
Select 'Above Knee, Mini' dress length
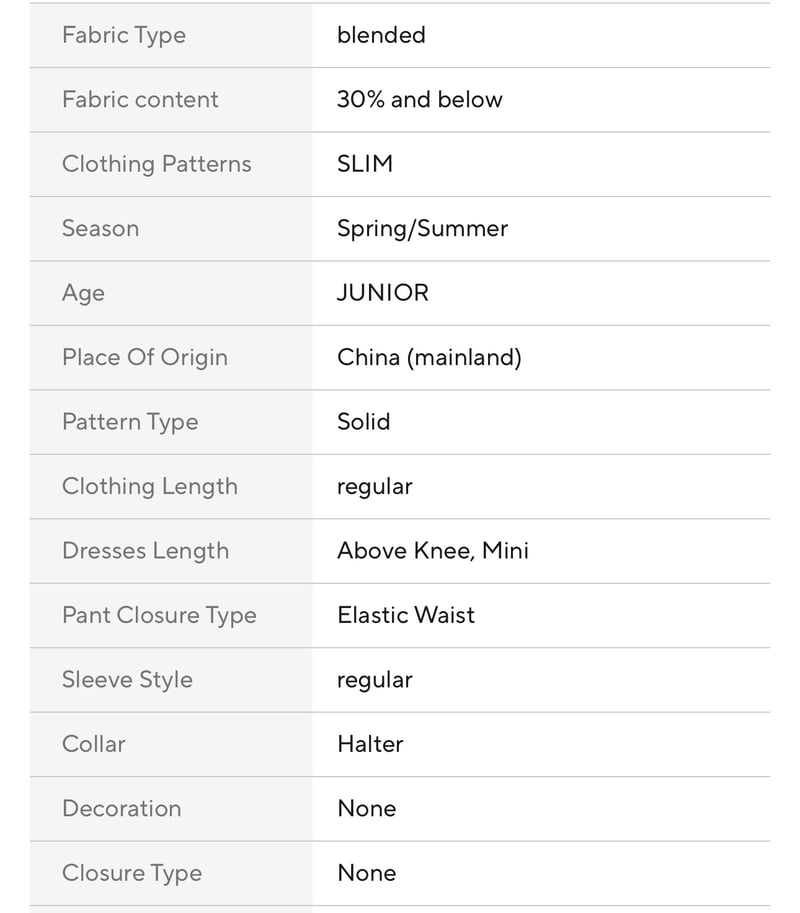click(x=433, y=551)
